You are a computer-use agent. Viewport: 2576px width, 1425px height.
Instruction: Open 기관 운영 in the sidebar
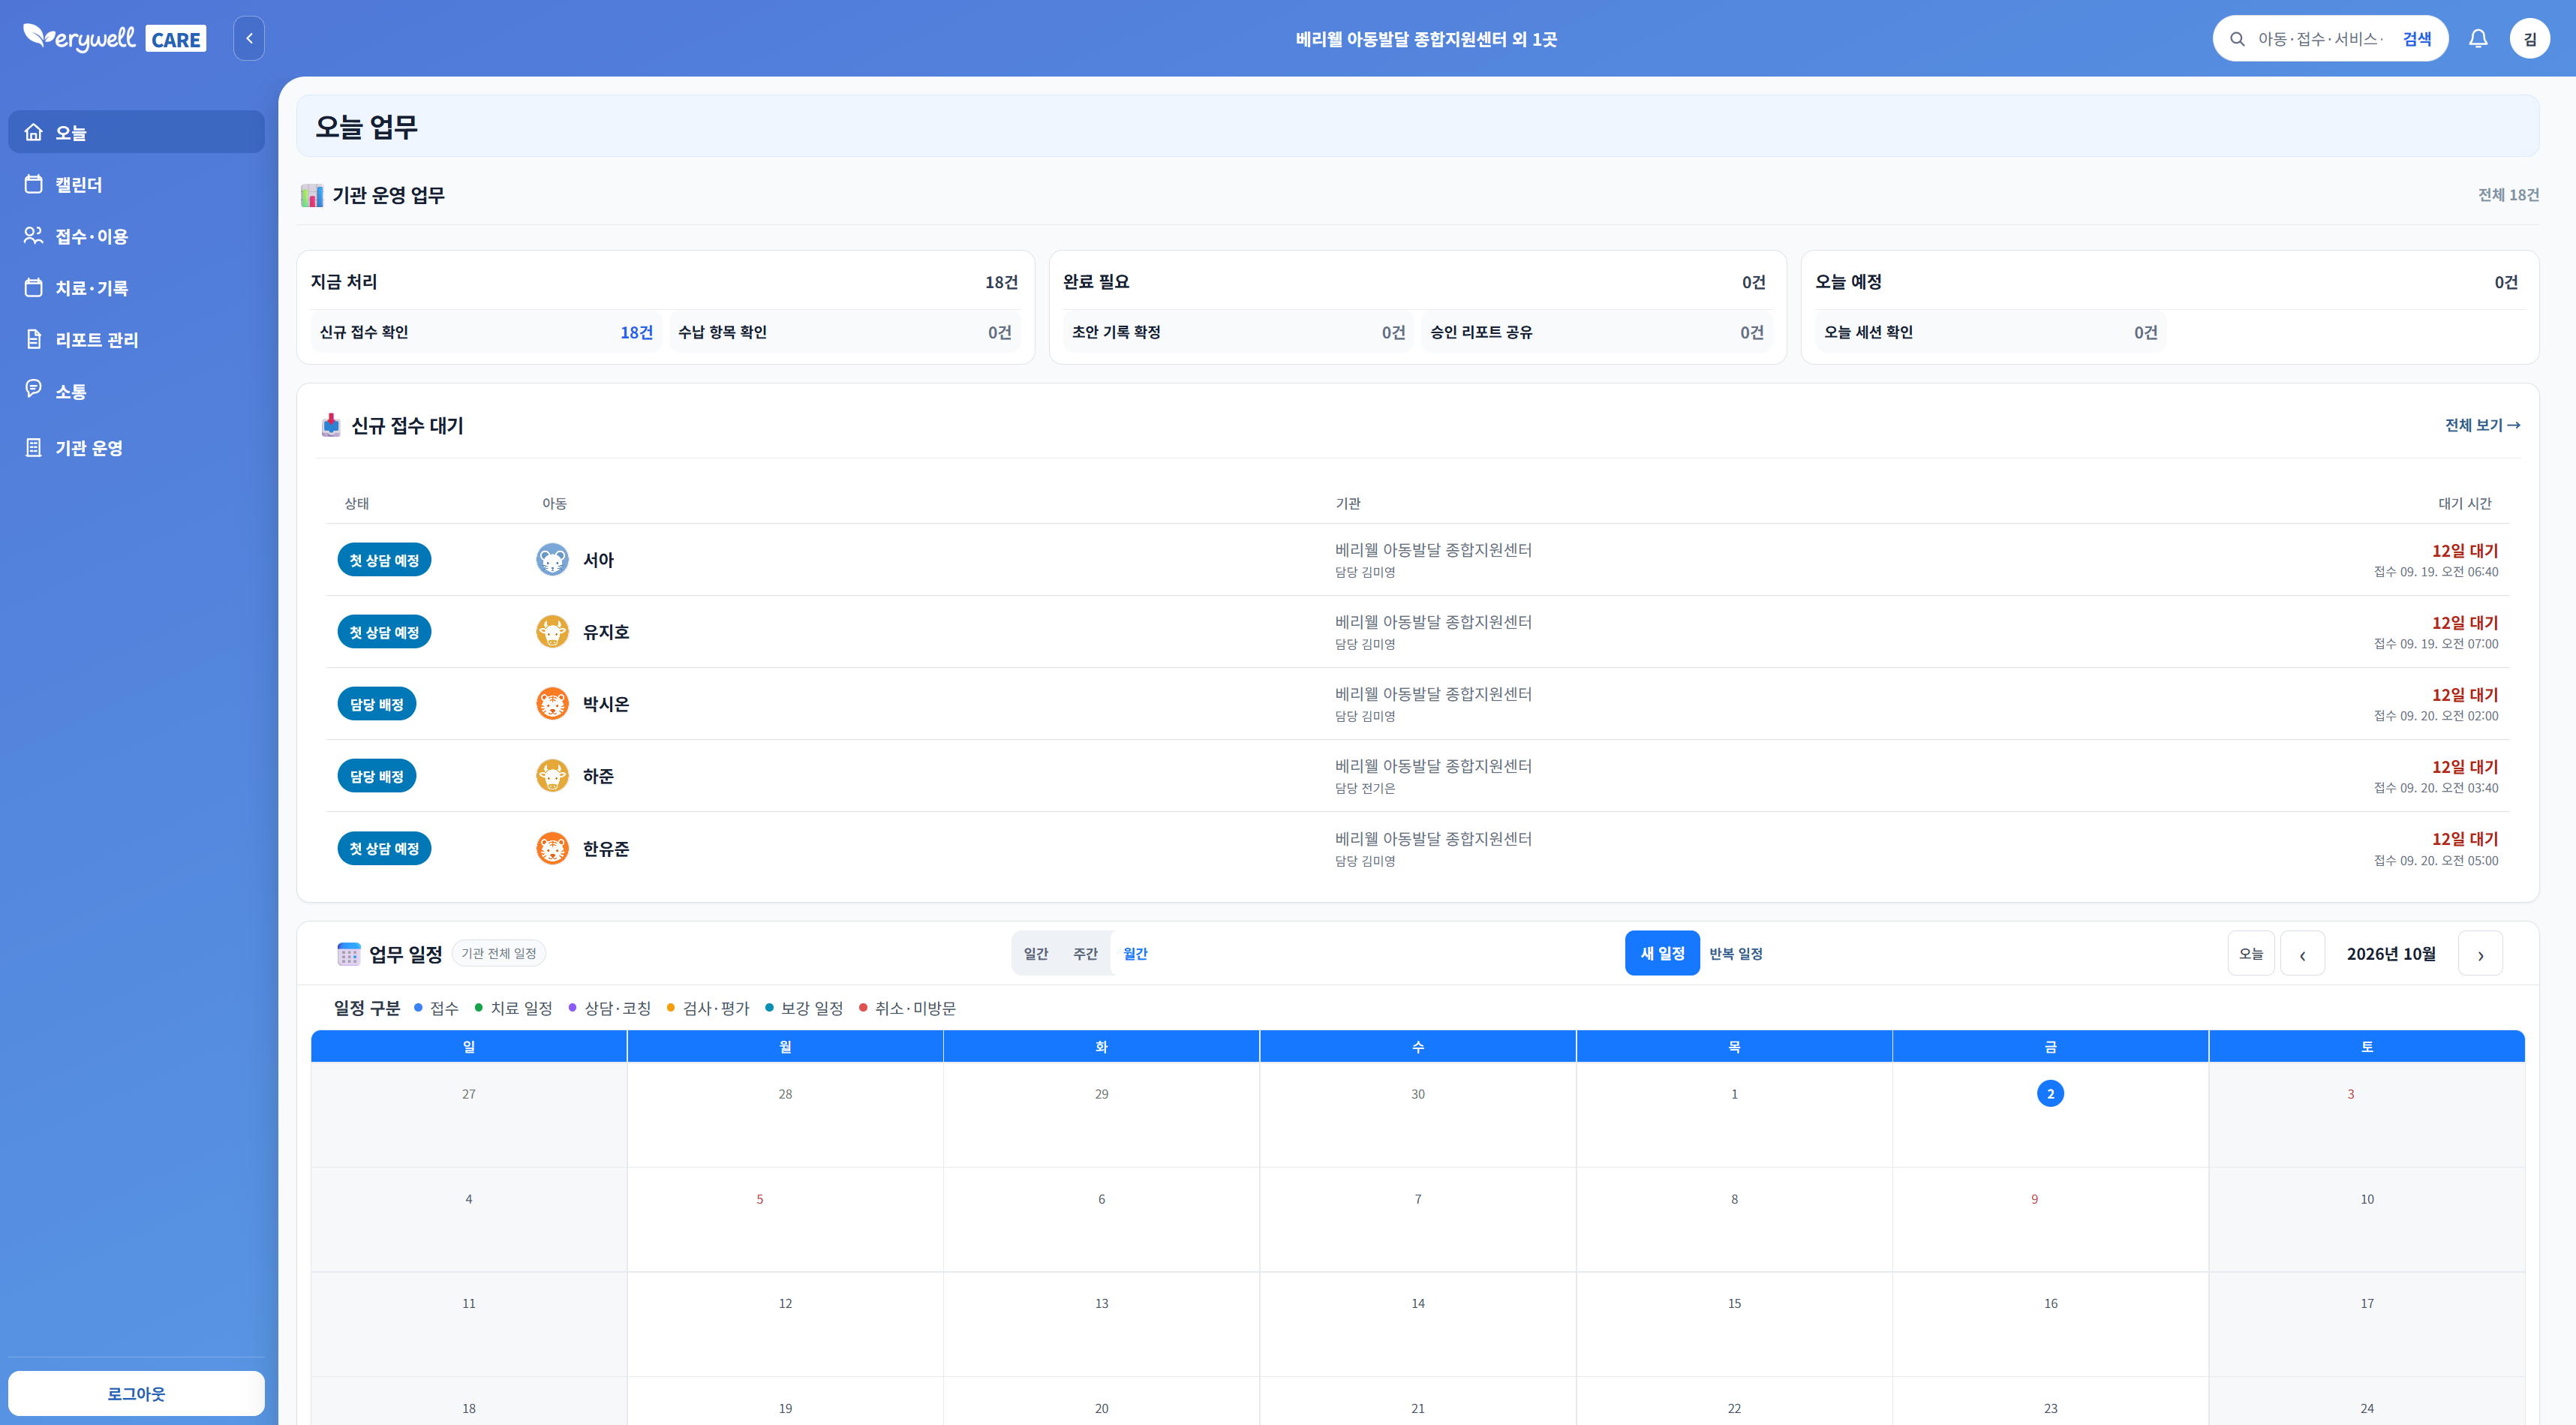[x=136, y=448]
